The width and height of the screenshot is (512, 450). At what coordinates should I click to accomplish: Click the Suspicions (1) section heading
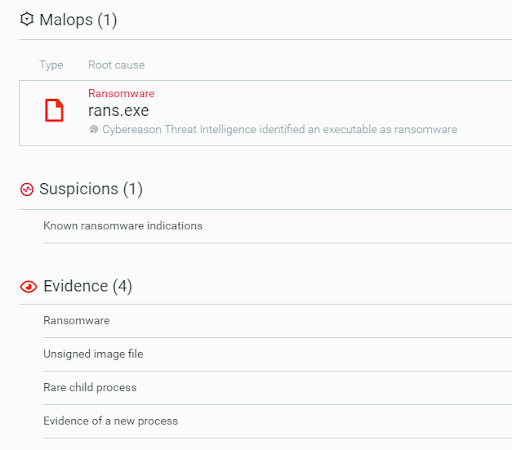coord(91,189)
